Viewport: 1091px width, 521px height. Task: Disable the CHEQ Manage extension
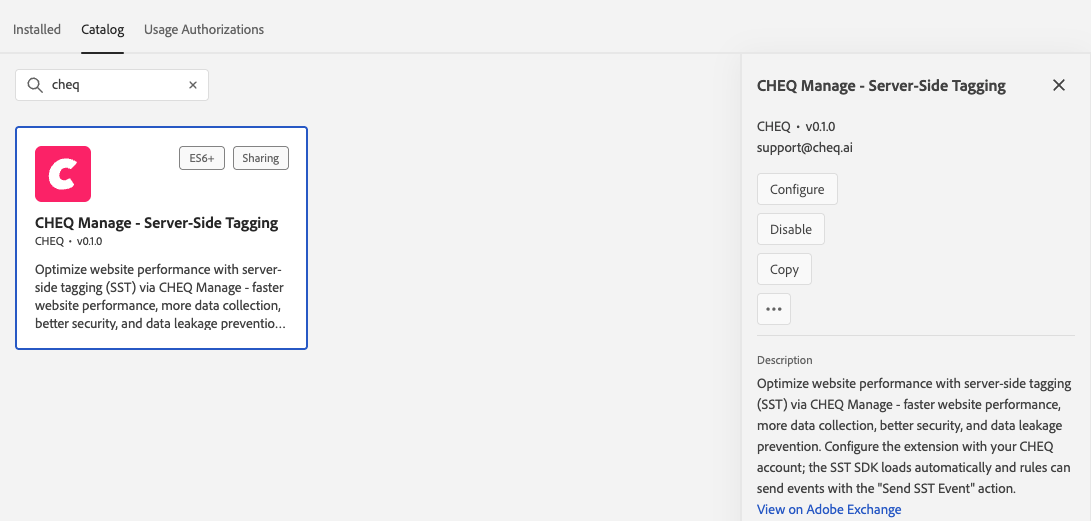tap(791, 229)
